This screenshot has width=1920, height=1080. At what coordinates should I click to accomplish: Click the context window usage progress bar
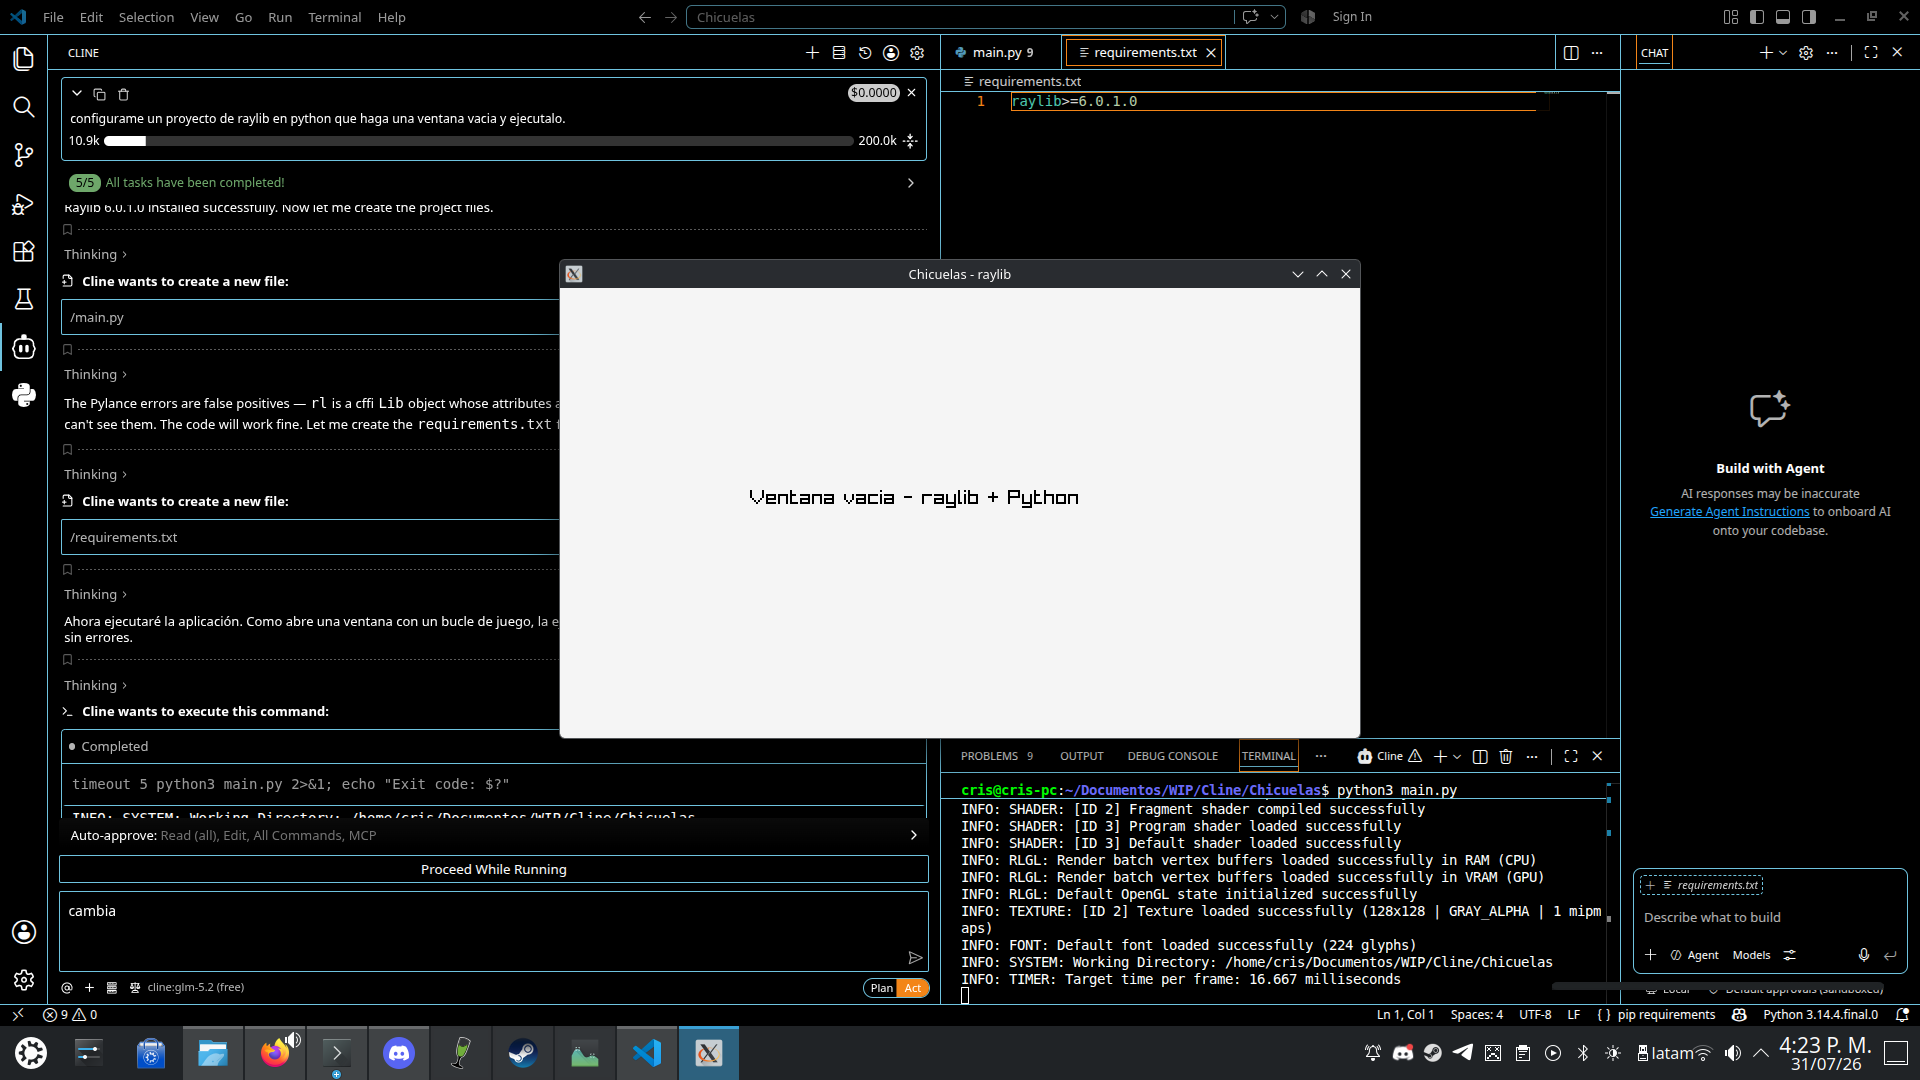[478, 141]
